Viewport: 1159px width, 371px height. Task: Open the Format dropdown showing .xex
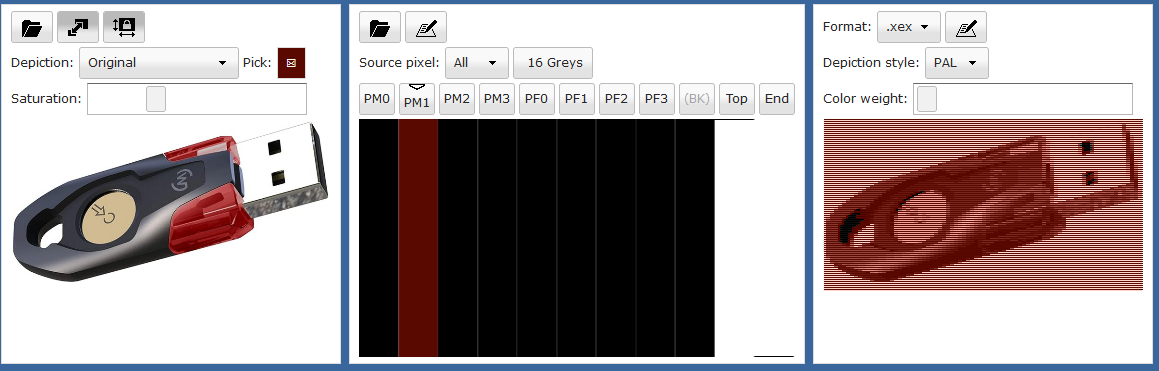click(x=908, y=27)
